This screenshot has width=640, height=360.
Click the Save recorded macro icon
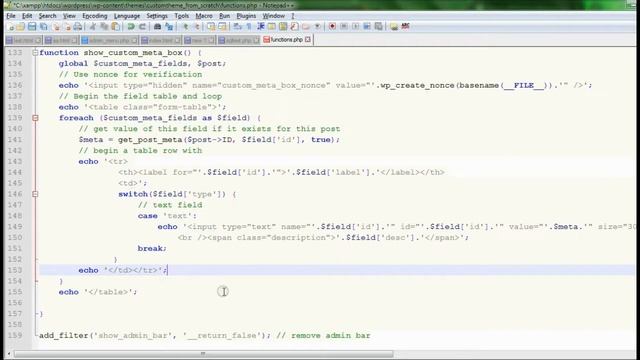coord(378,27)
